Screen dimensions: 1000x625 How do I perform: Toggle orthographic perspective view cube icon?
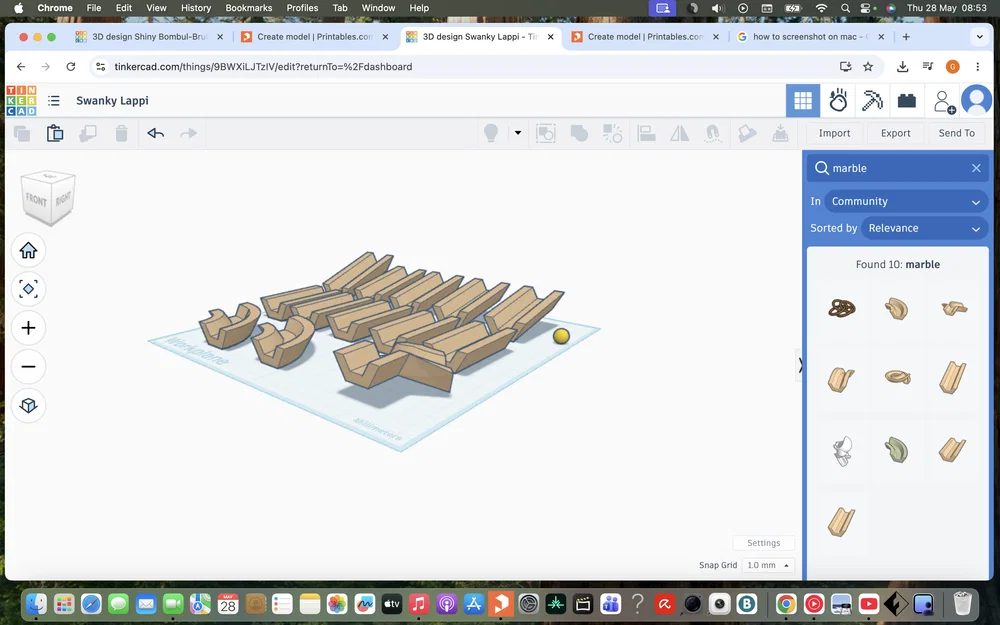coord(28,406)
